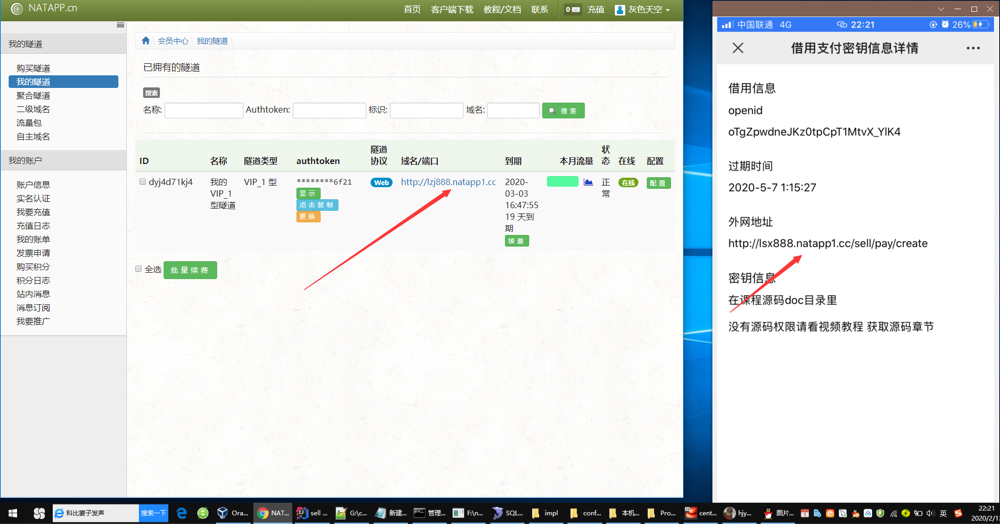Switch to the IntelliJ sell project taskbar window

click(x=312, y=513)
